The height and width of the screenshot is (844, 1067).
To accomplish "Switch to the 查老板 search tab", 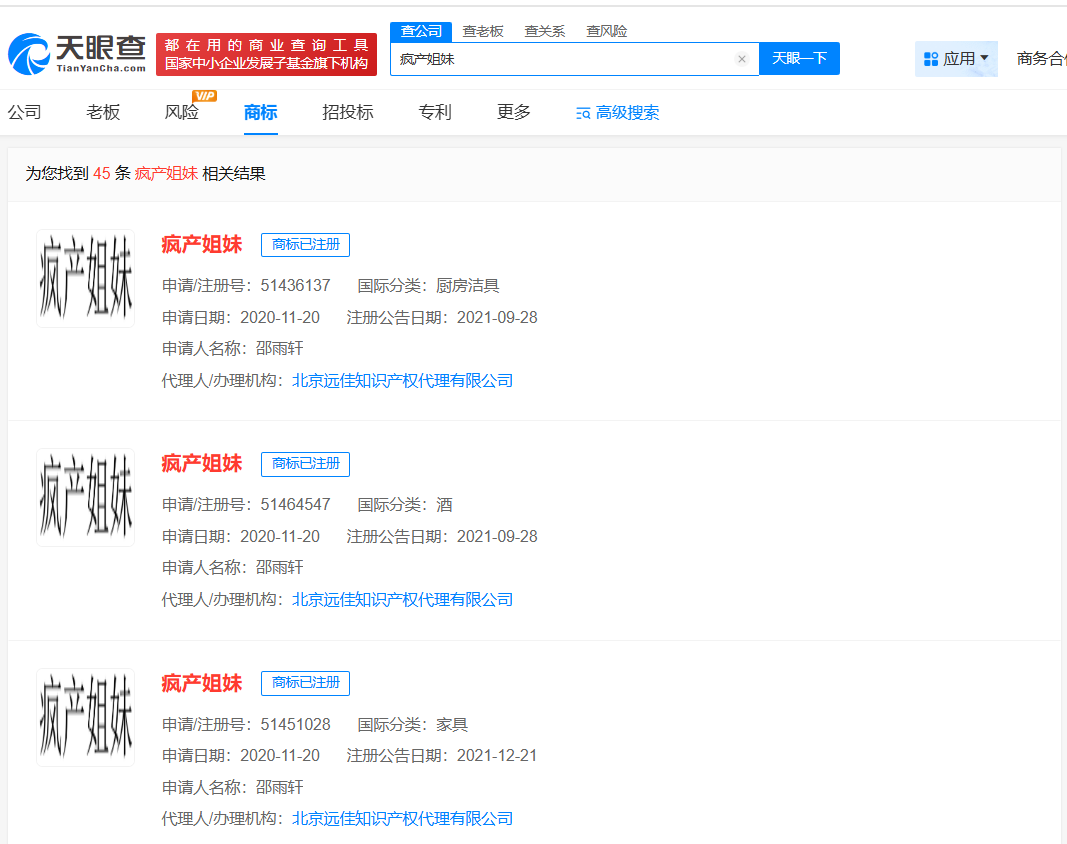I will coord(482,31).
